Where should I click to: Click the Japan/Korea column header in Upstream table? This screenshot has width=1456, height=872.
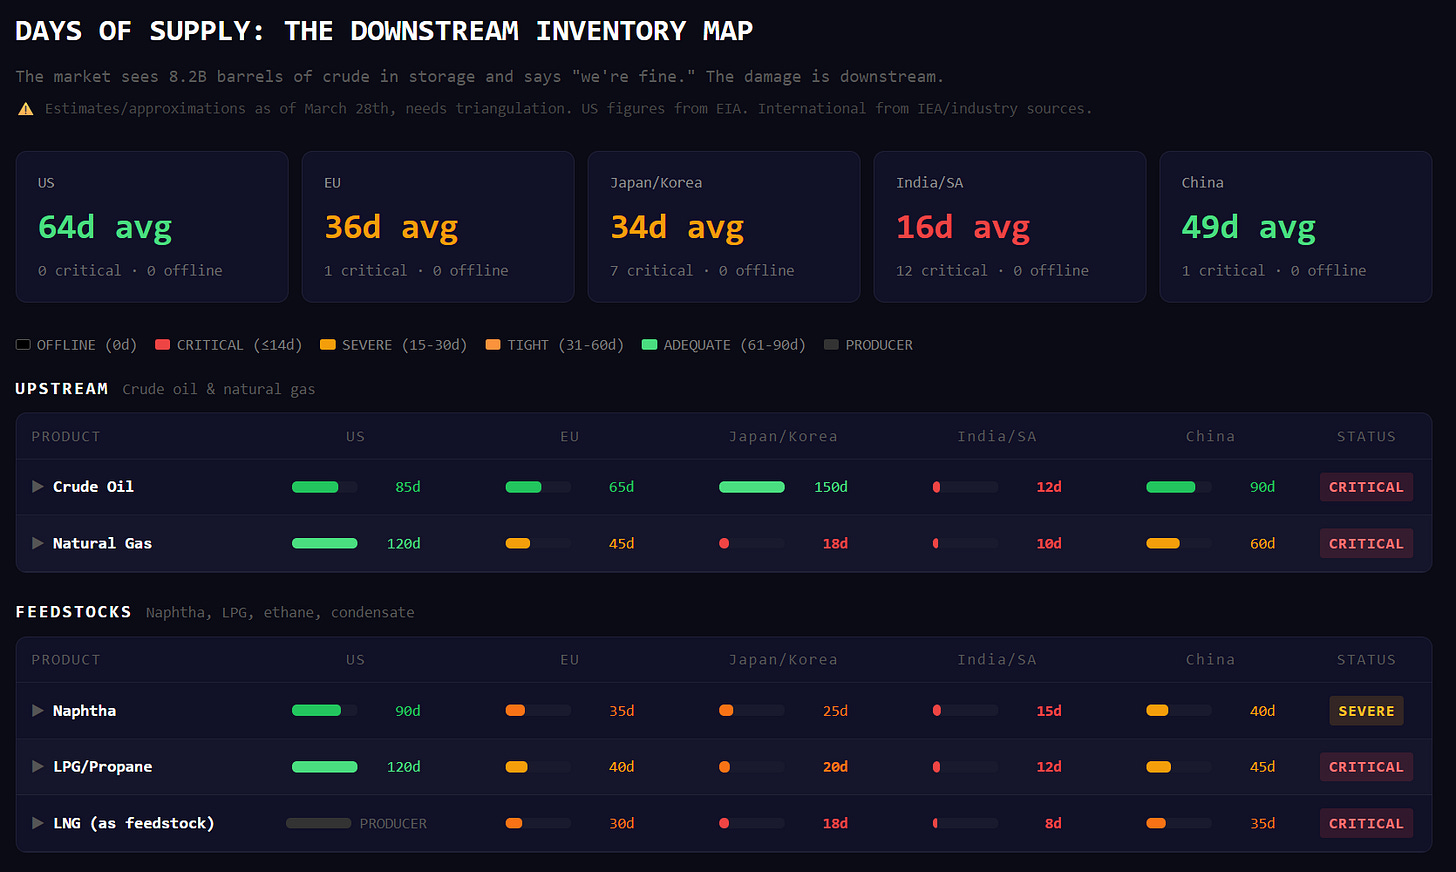pos(783,437)
